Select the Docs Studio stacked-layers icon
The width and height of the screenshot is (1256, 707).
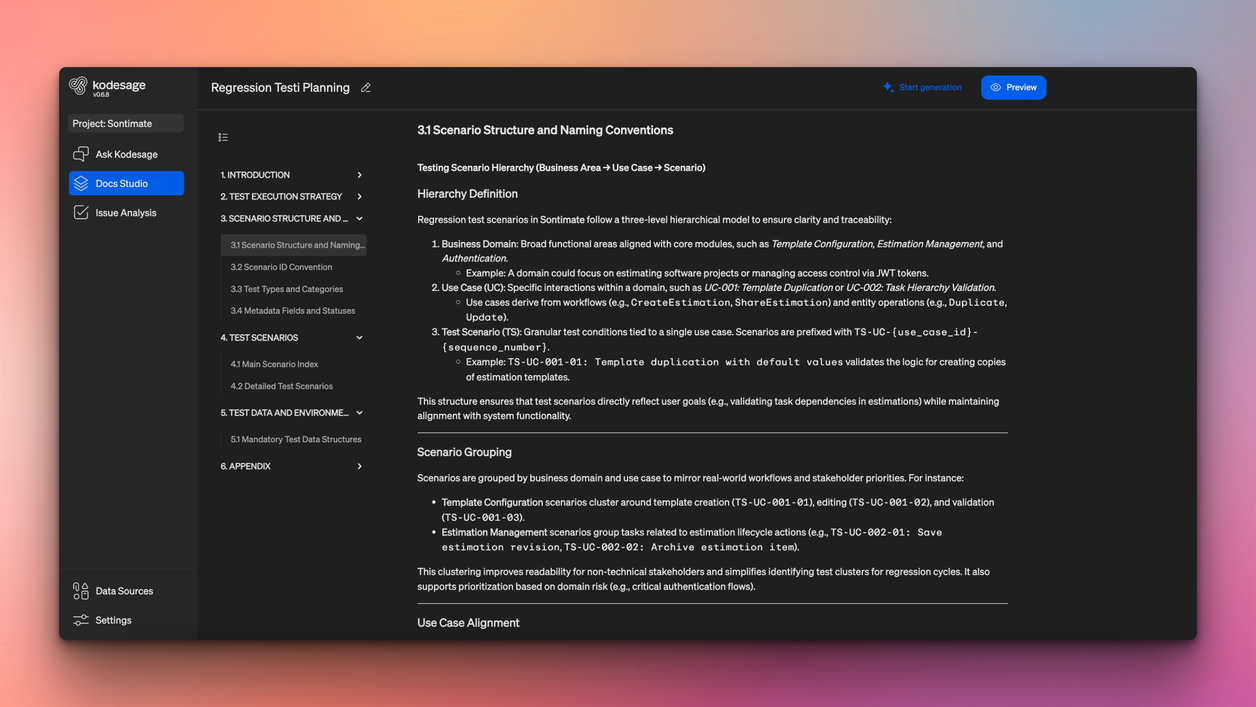tap(82, 183)
